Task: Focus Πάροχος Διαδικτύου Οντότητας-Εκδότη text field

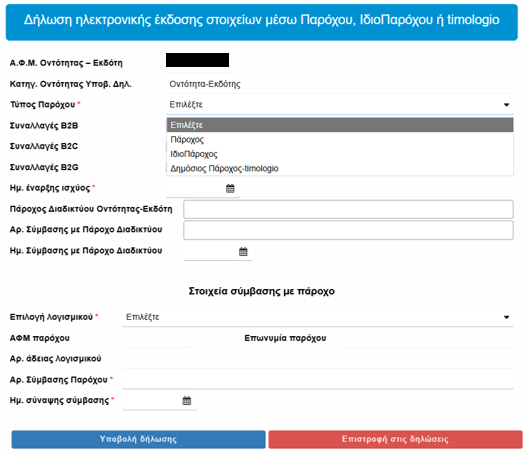Action: (x=348, y=209)
